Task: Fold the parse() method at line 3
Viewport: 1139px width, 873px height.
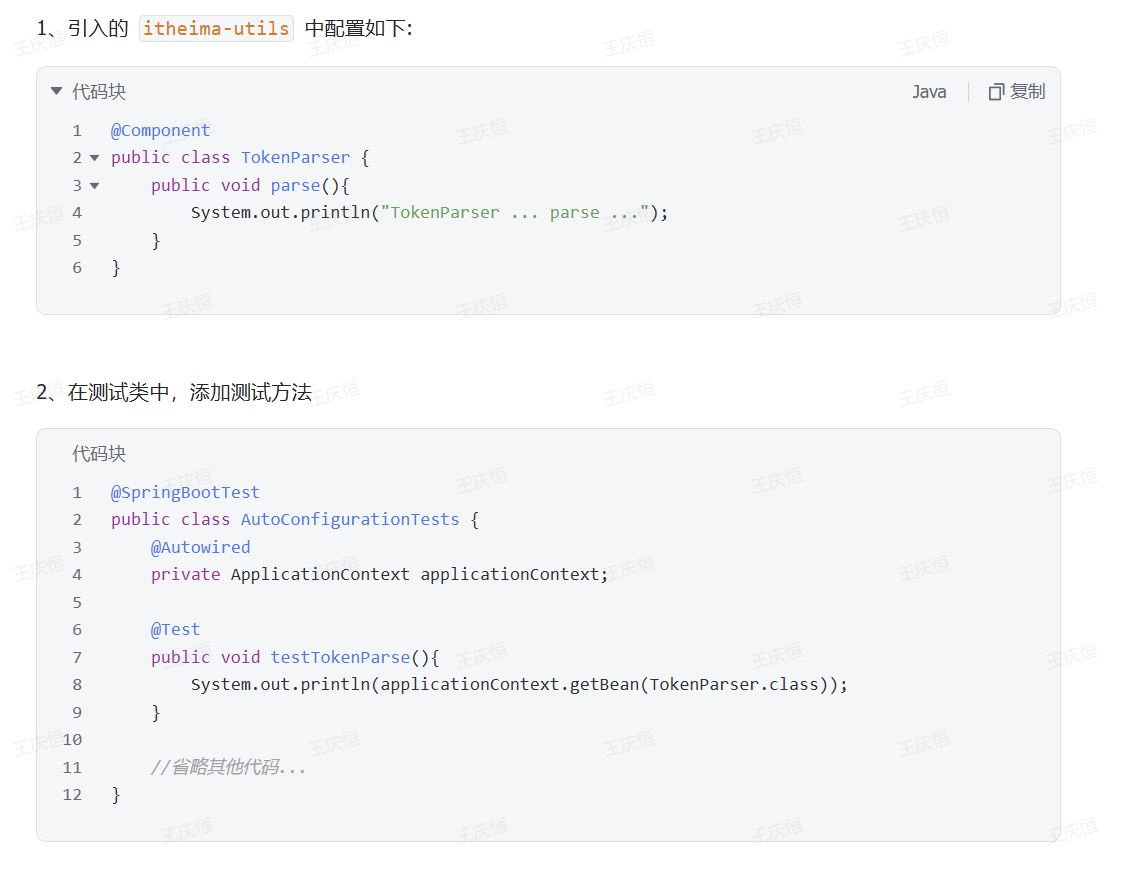Action: 94,185
